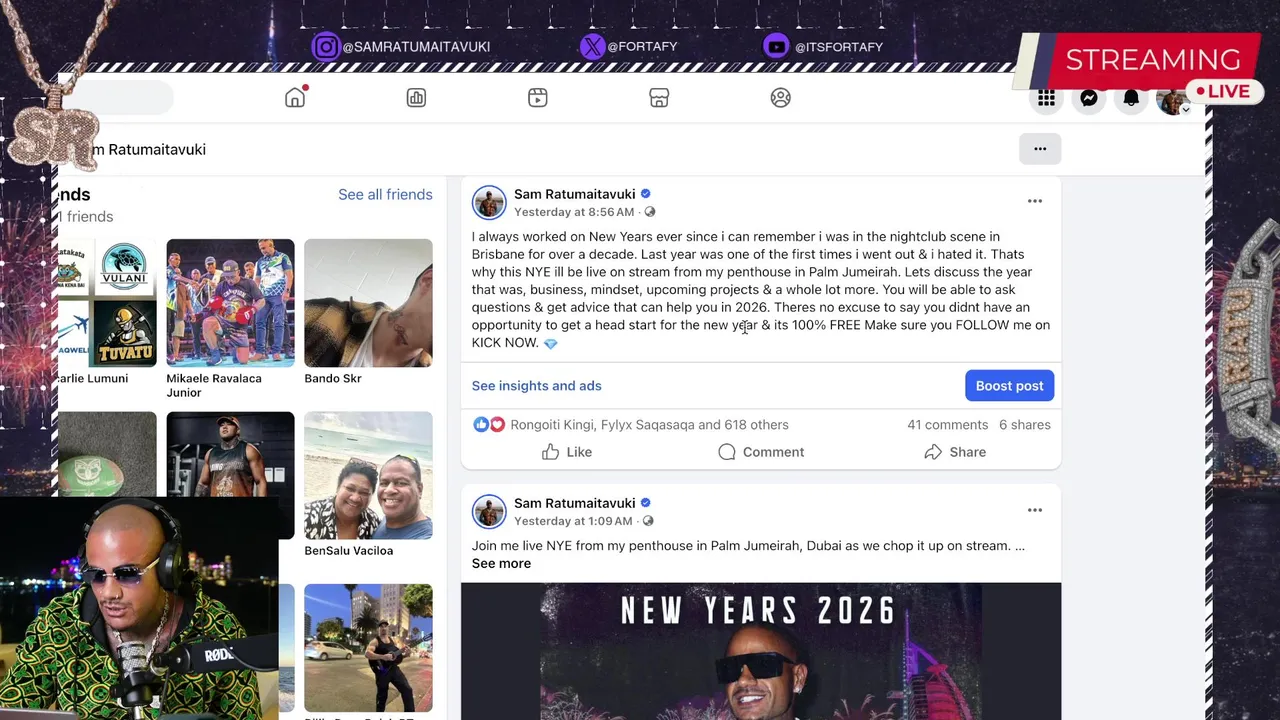Screen dimensions: 1280x720
Task: Open the Menu grid icon
Action: click(1046, 98)
